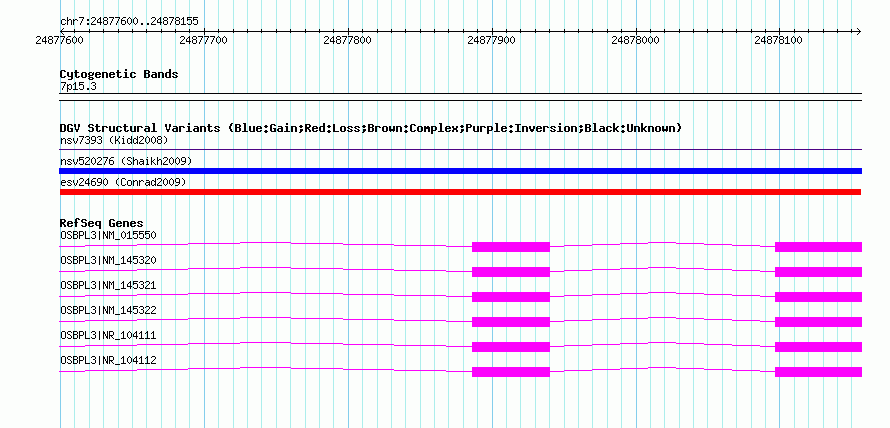The image size is (890, 428).
Task: Open OSBPL3|NR_104112 transcript label
Action: pyautogui.click(x=108, y=360)
